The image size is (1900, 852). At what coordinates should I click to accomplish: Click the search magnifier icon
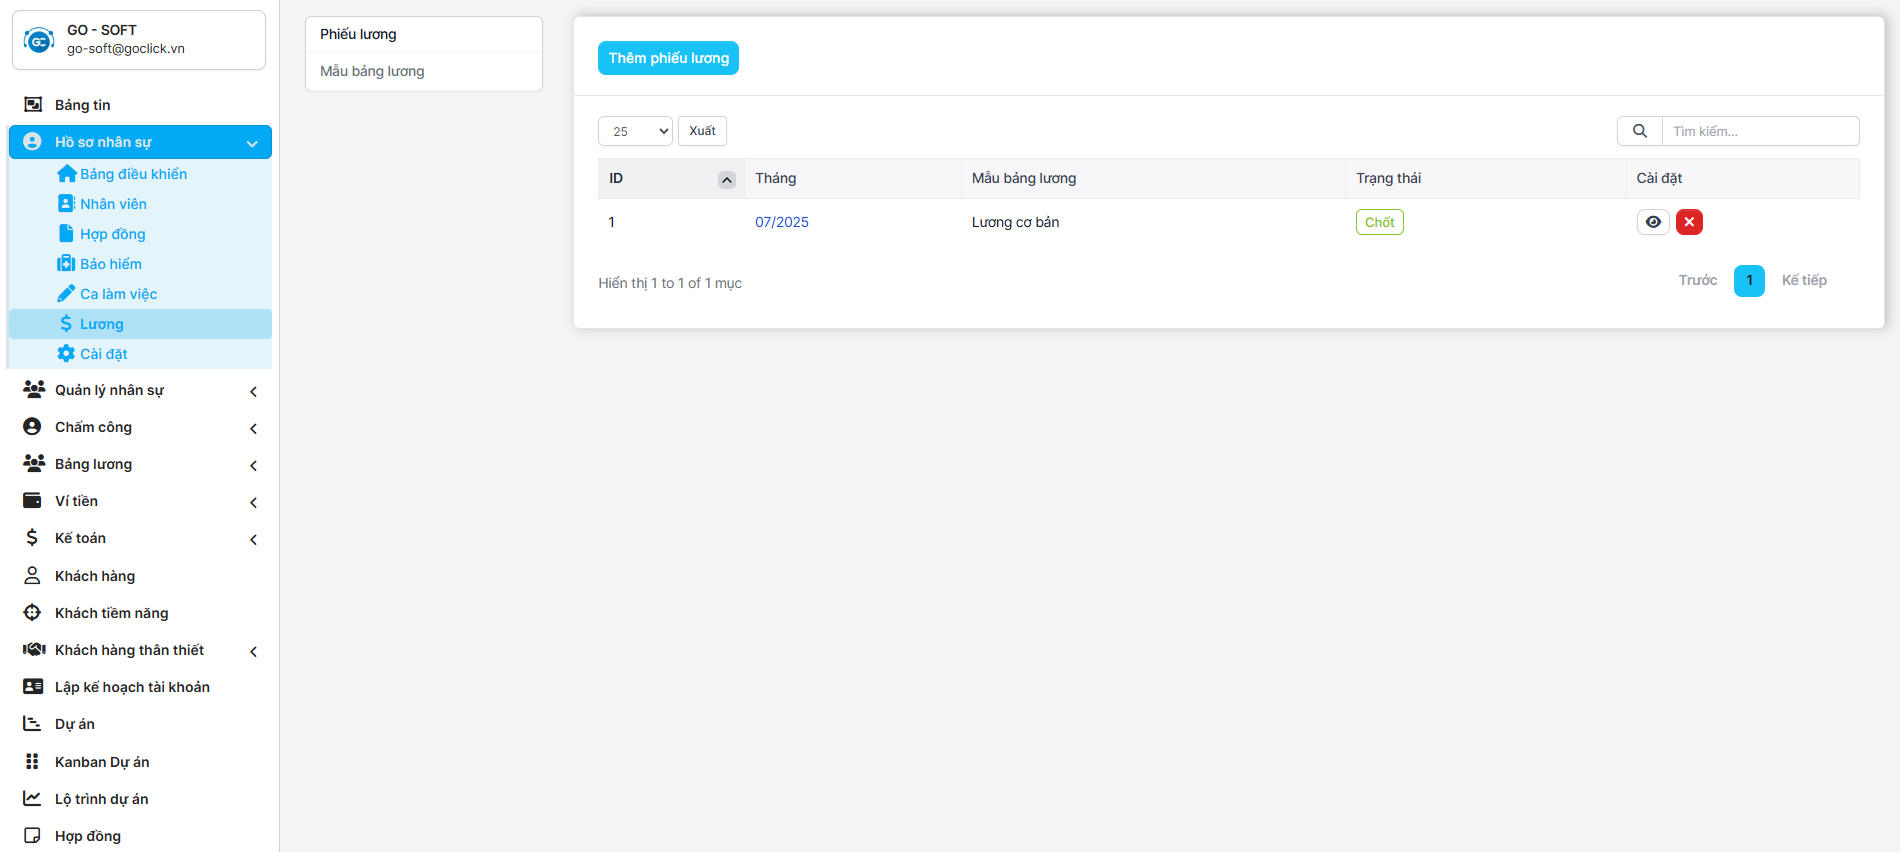point(1640,131)
